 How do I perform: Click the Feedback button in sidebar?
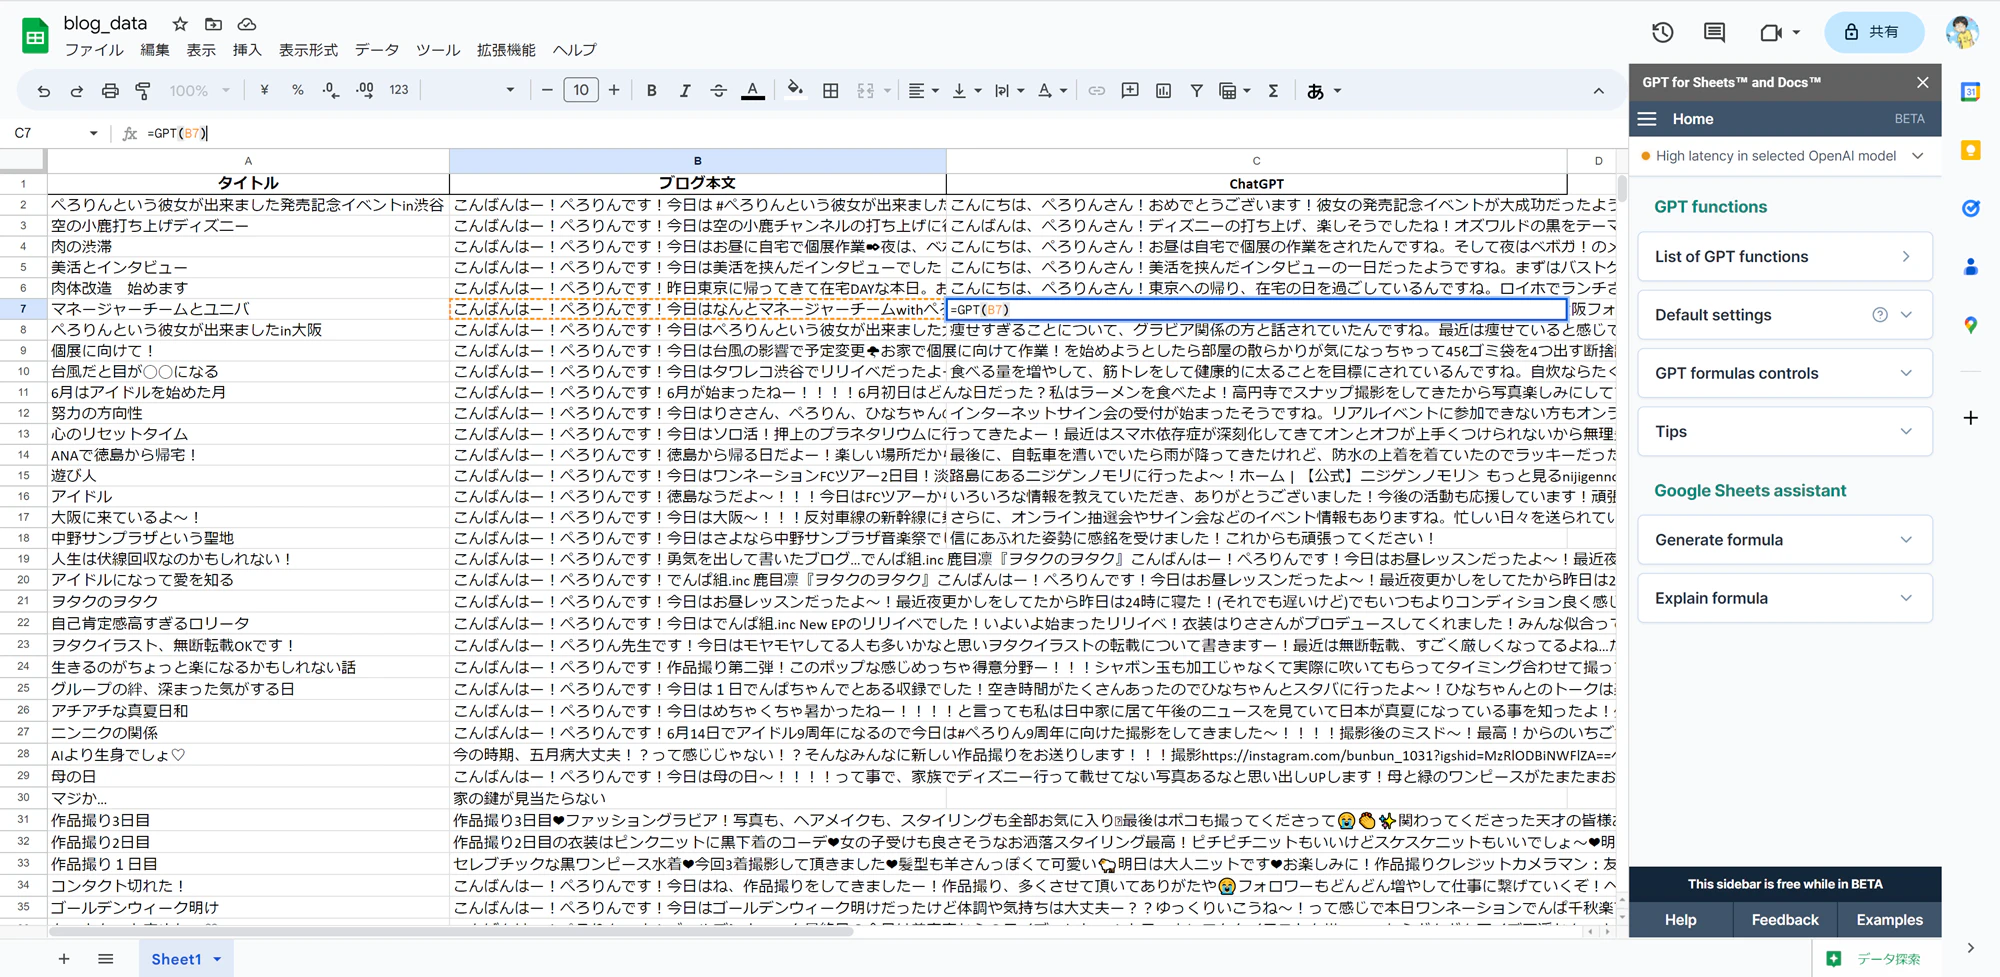[x=1784, y=920]
